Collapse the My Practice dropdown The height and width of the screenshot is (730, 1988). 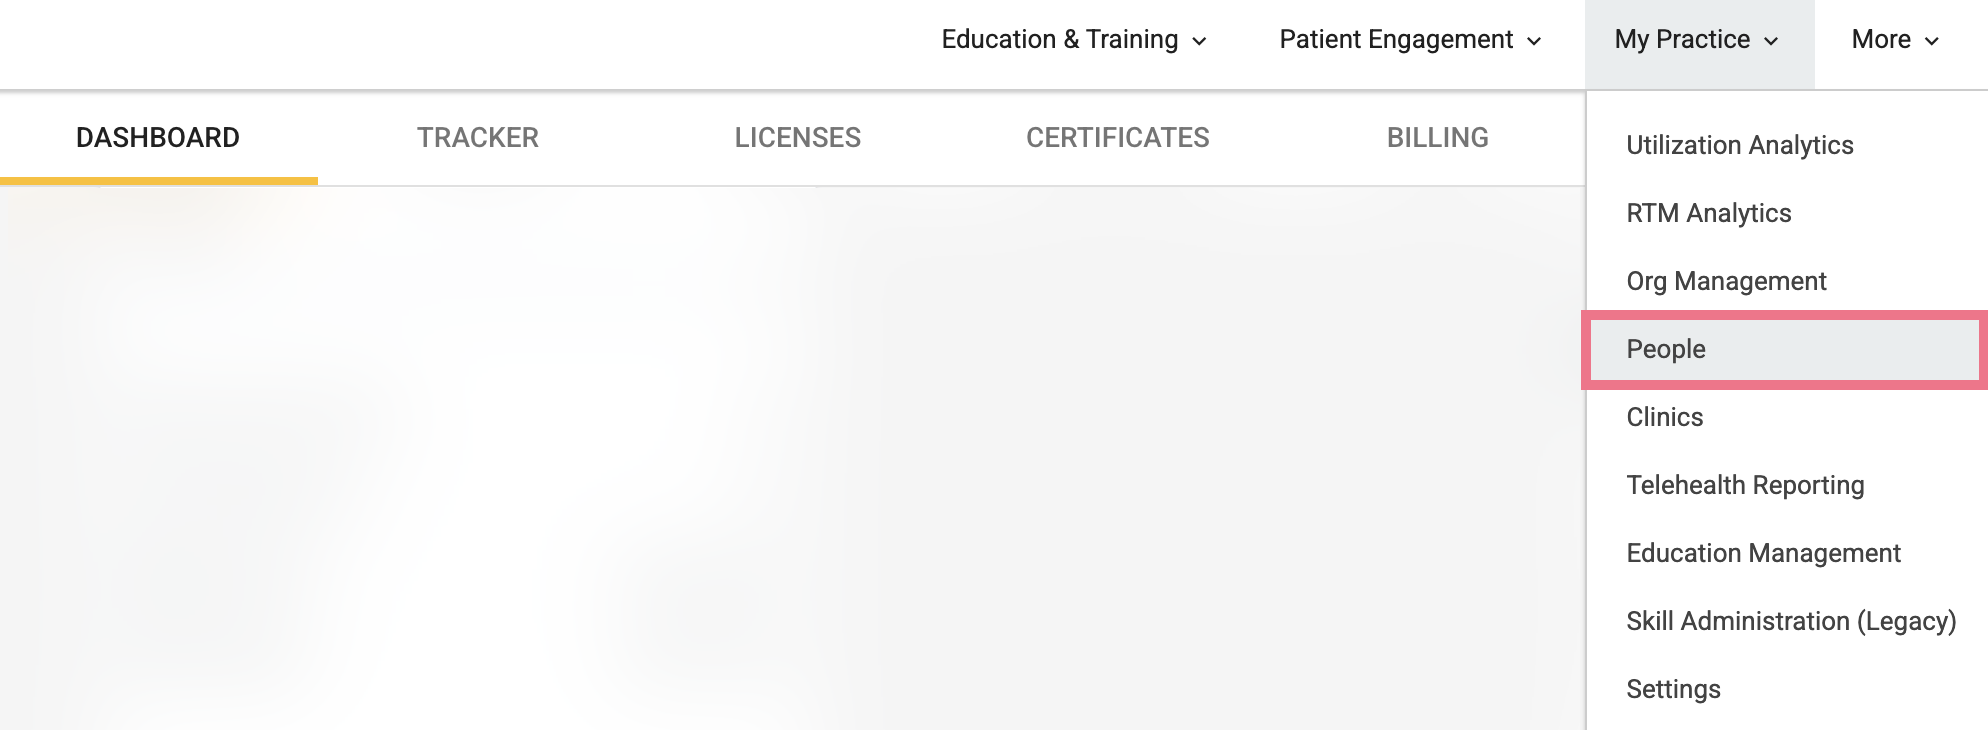click(1699, 40)
